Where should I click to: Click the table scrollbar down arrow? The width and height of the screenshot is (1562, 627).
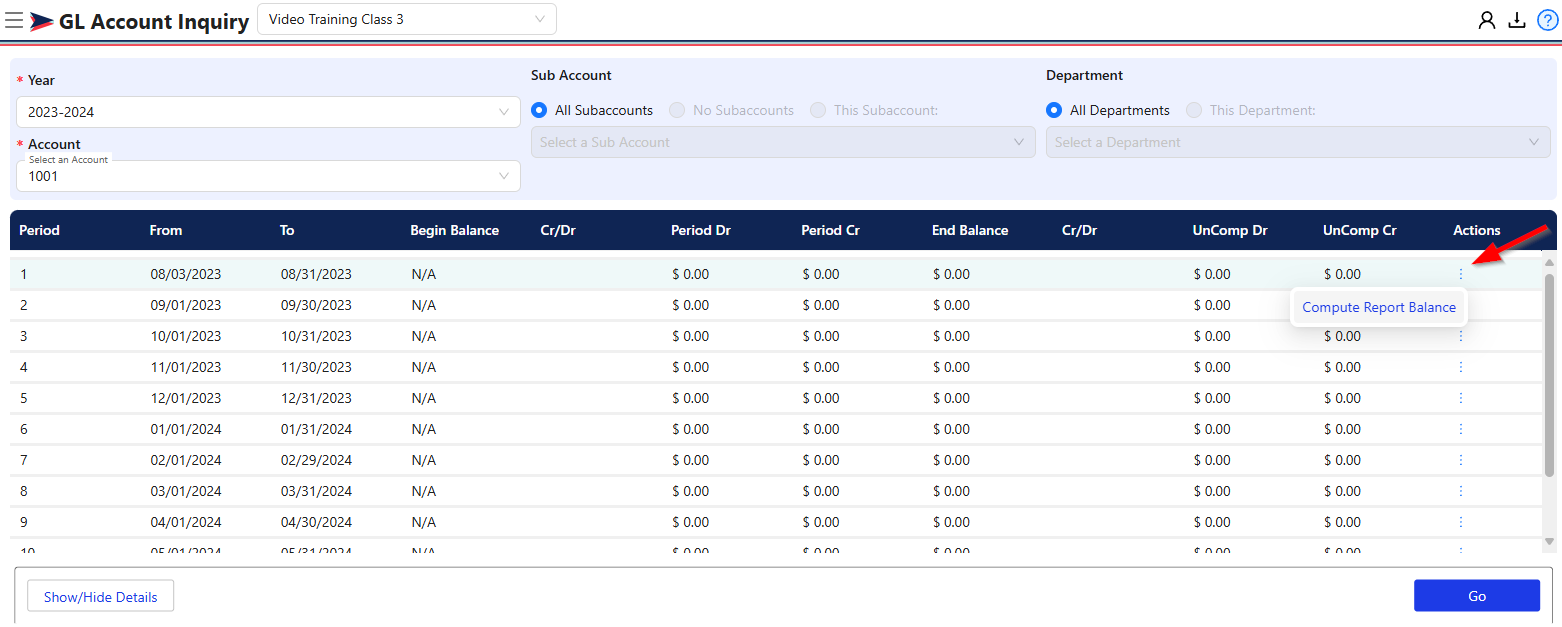click(1550, 541)
